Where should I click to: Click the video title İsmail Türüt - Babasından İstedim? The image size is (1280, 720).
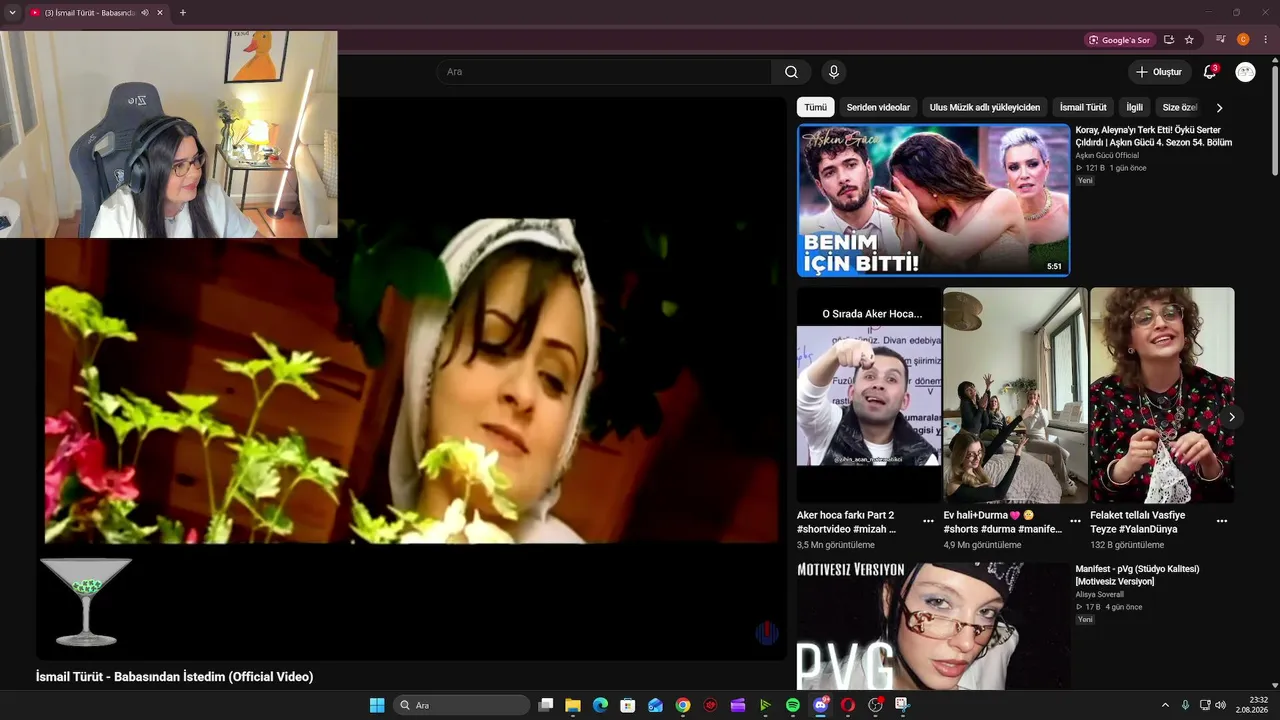pos(174,677)
